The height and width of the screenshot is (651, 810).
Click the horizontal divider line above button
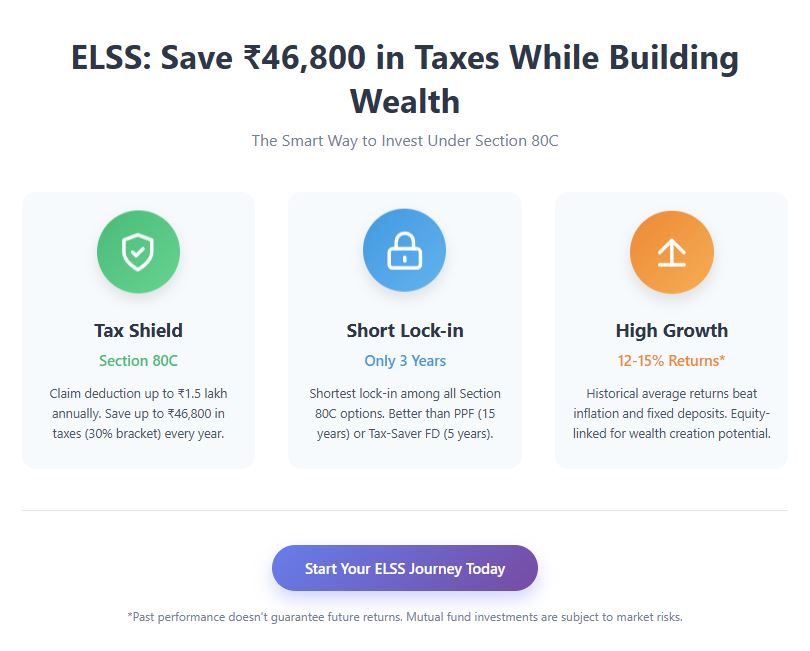pyautogui.click(x=404, y=510)
